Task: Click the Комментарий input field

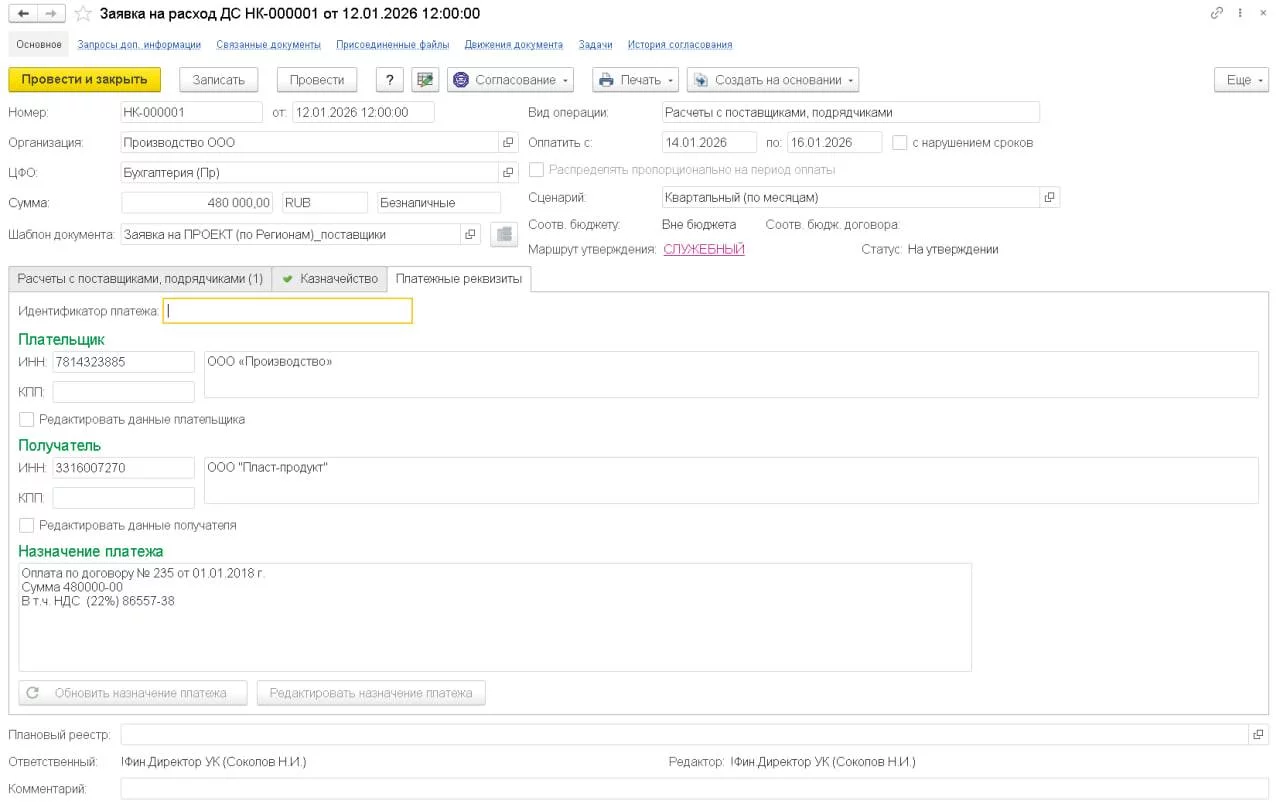Action: tap(694, 789)
